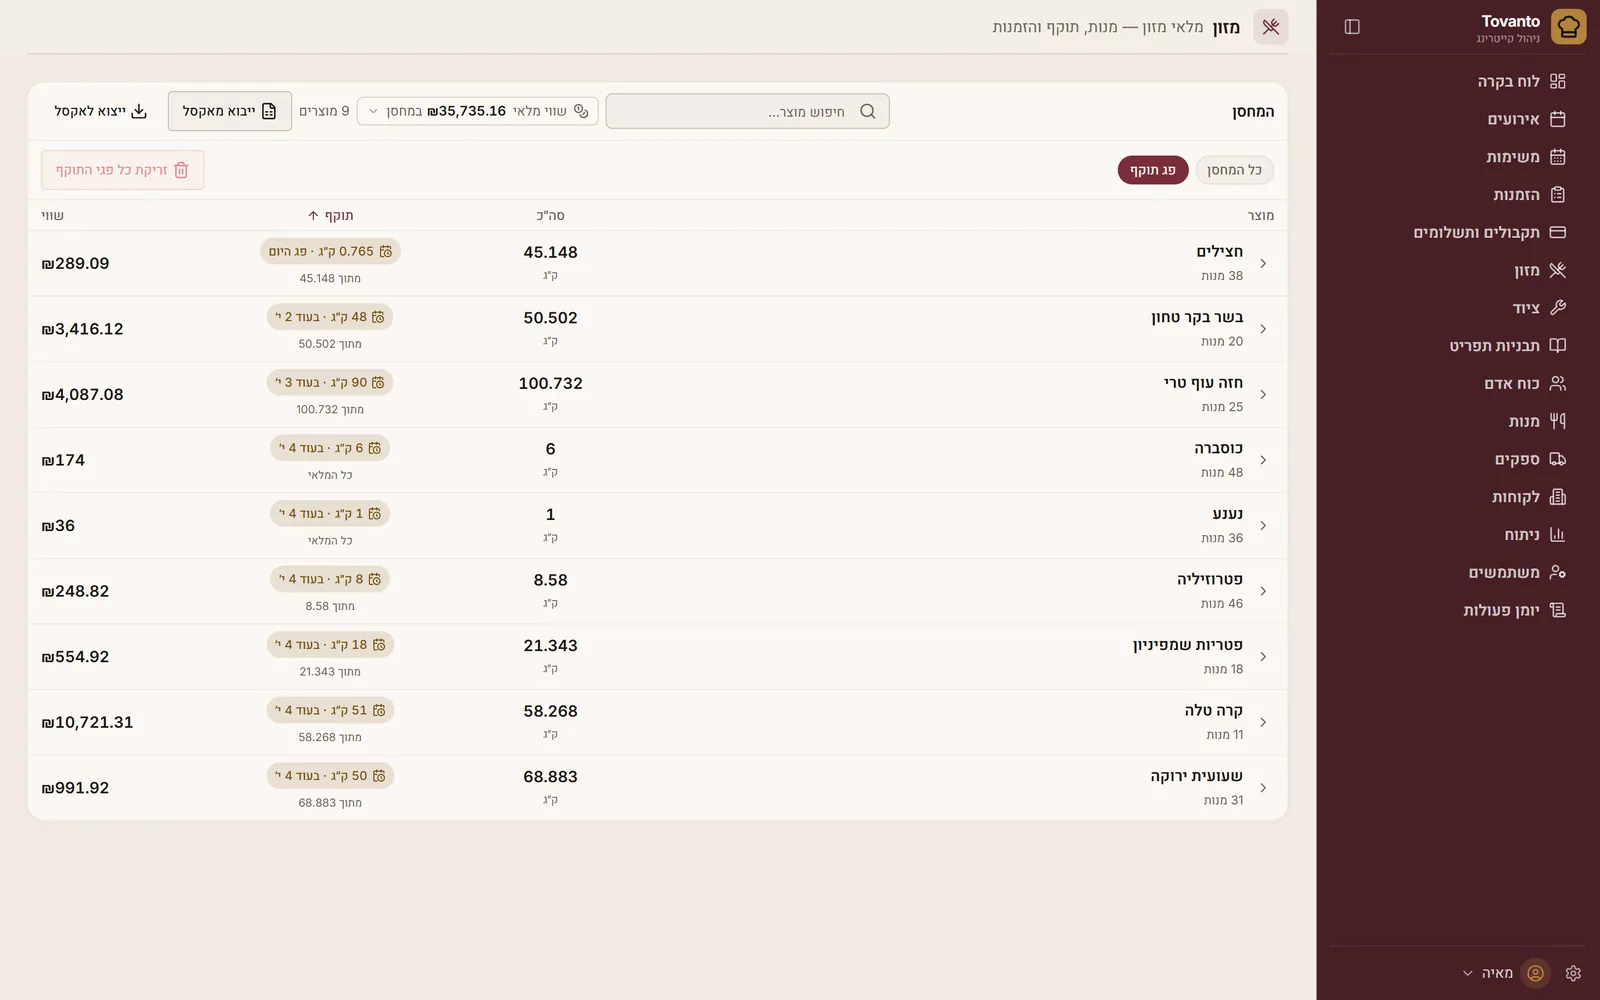Click the quantity 100.732 in חזה עוף טרי row
1600x1000 pixels.
550,383
